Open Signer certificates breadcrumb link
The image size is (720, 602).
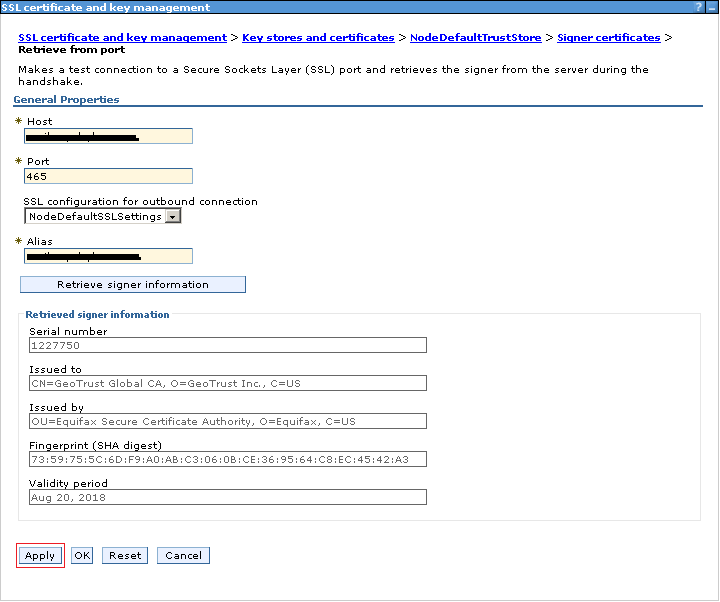point(608,37)
